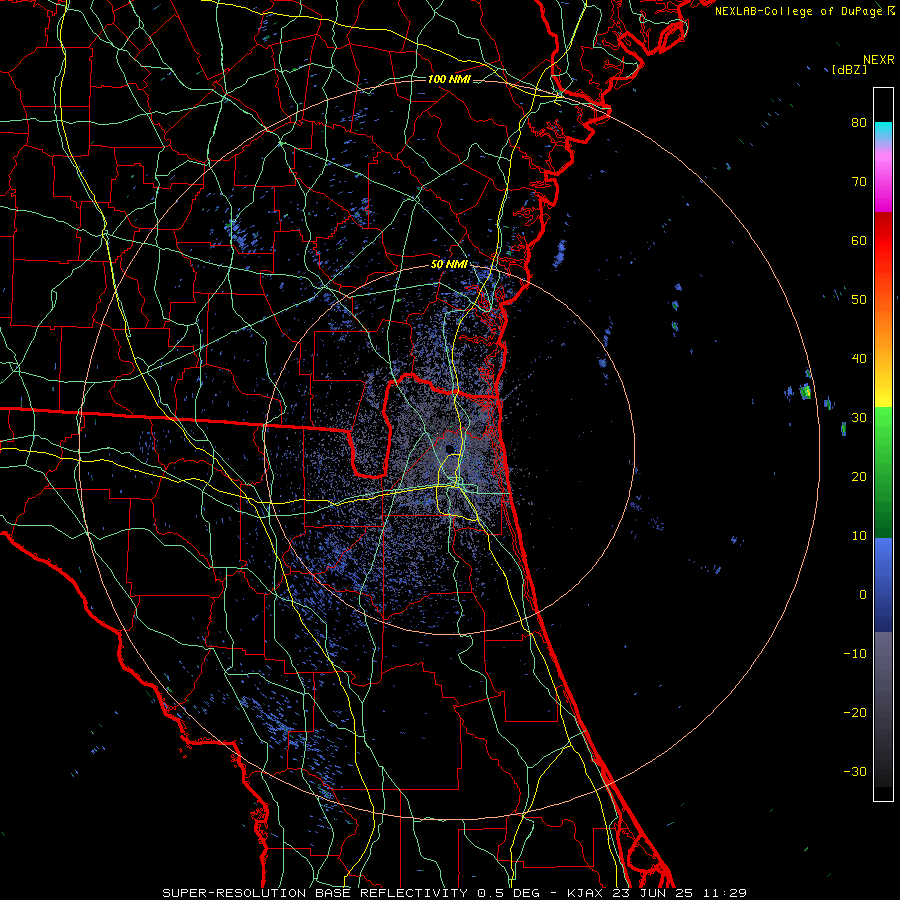
Task: Select the -10 dBZ scale value
Action: tap(855, 654)
